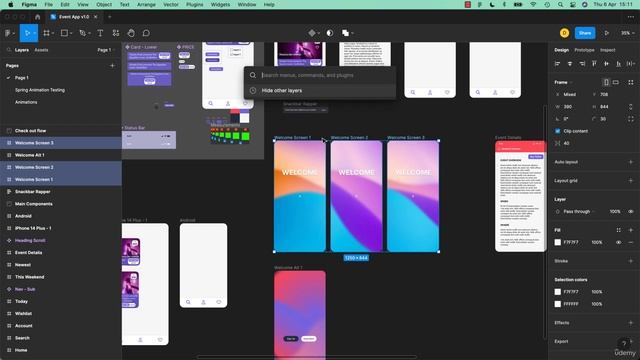Image resolution: width=640 pixels, height=360 pixels.
Task: Click the Create component icon
Action: coord(312,33)
